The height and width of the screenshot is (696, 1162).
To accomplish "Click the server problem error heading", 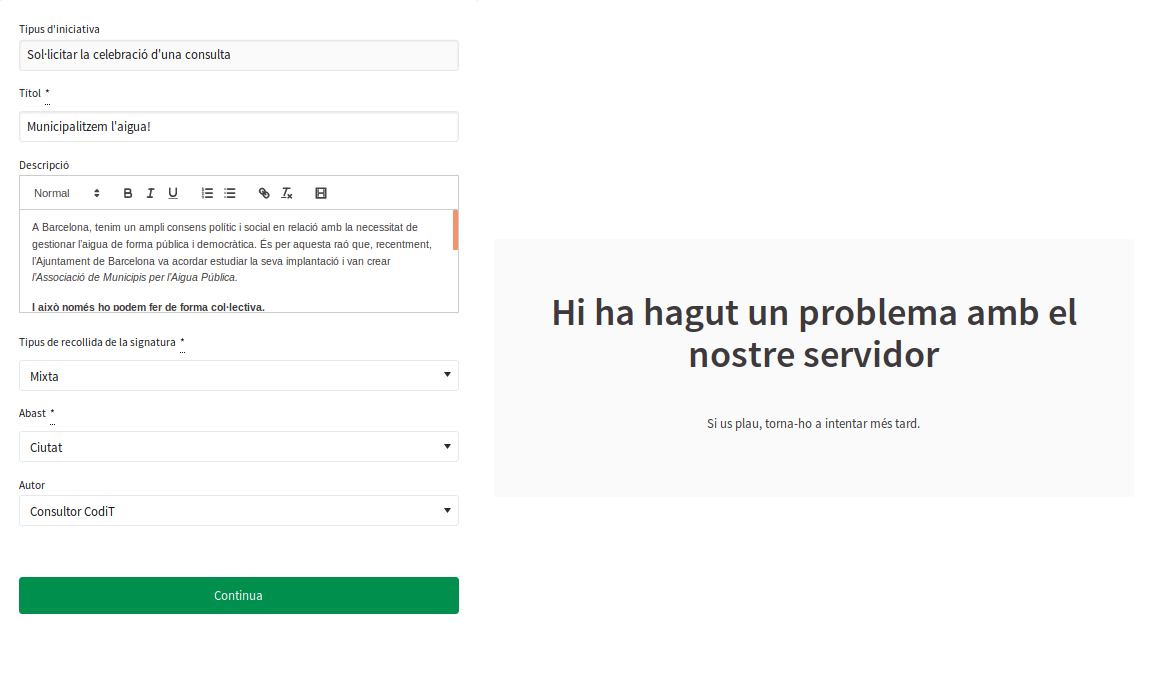I will (x=813, y=333).
